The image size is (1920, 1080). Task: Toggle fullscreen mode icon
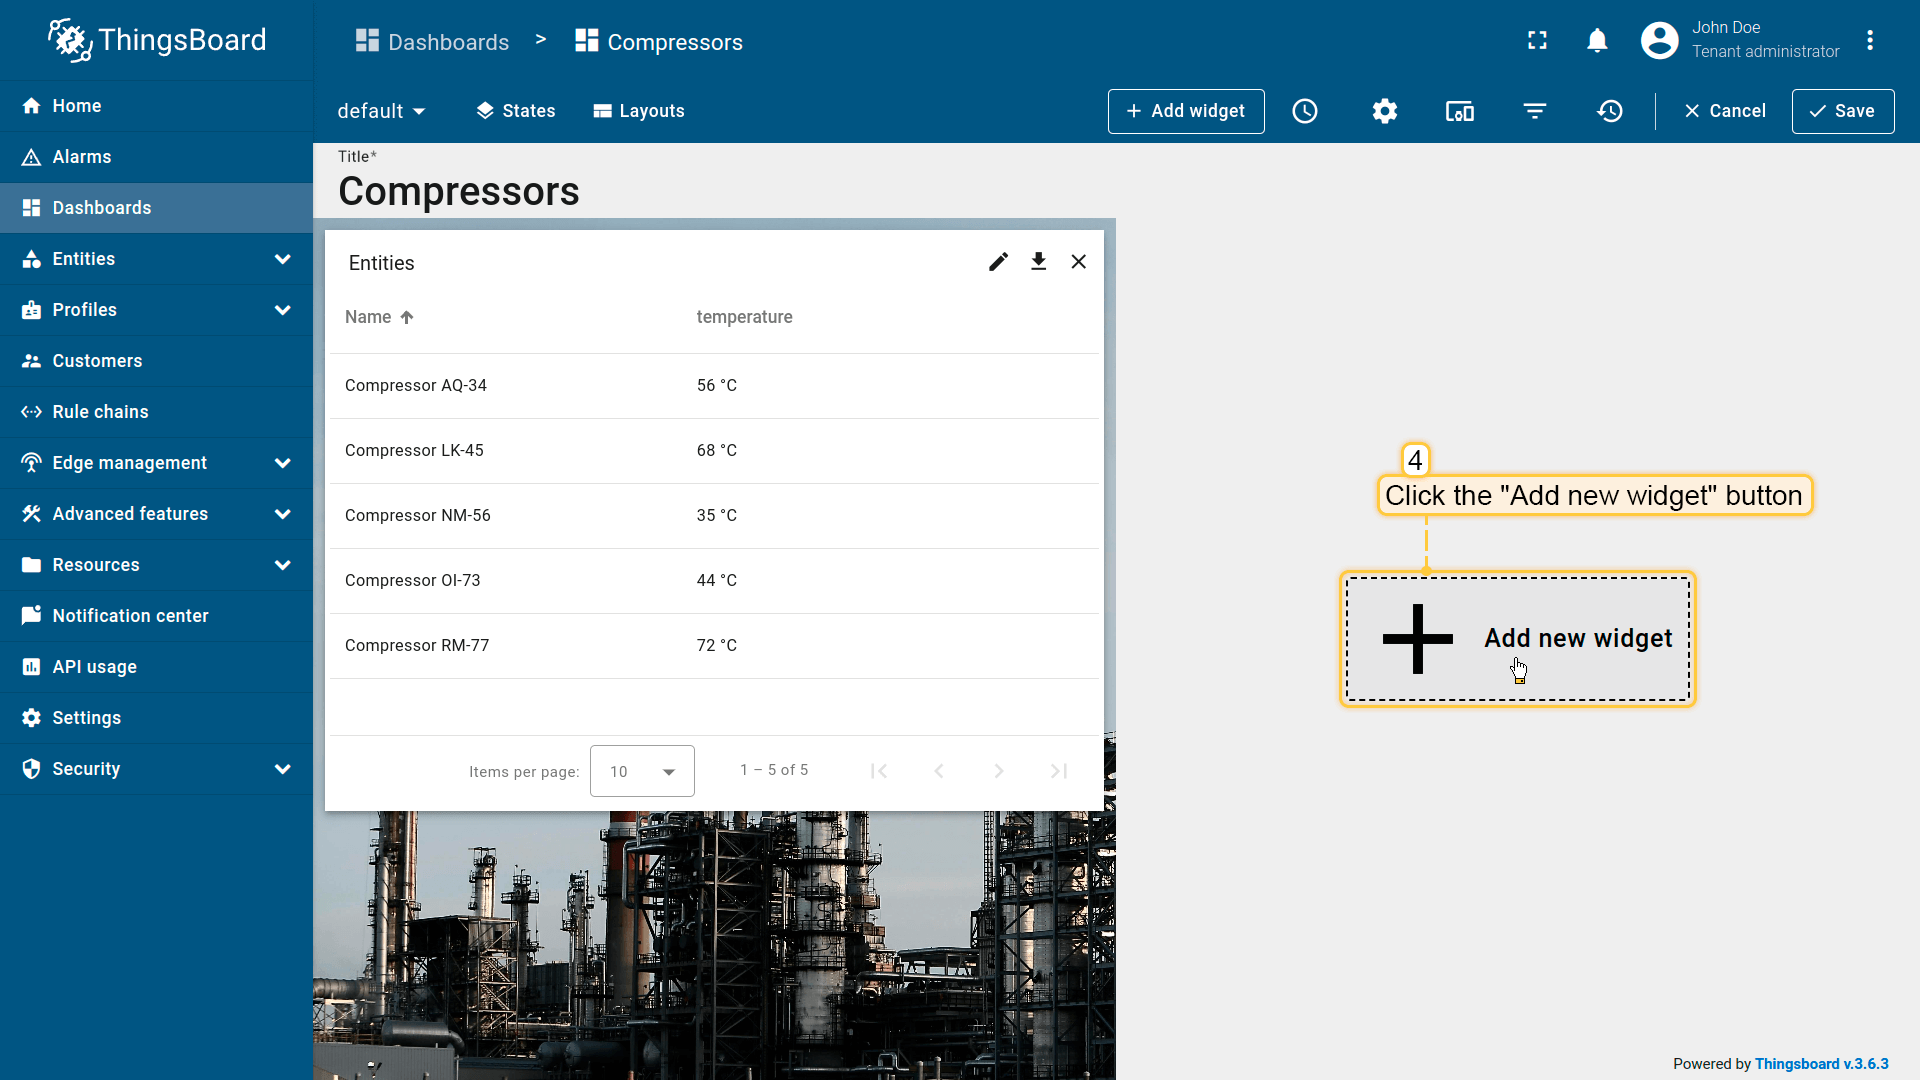pyautogui.click(x=1537, y=41)
